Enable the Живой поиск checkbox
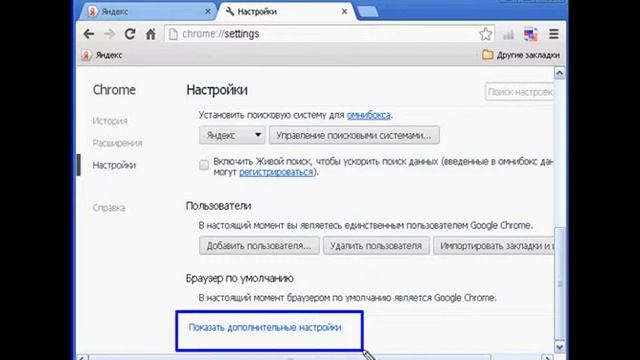Screen dimensions: 640x360 (x=204, y=165)
